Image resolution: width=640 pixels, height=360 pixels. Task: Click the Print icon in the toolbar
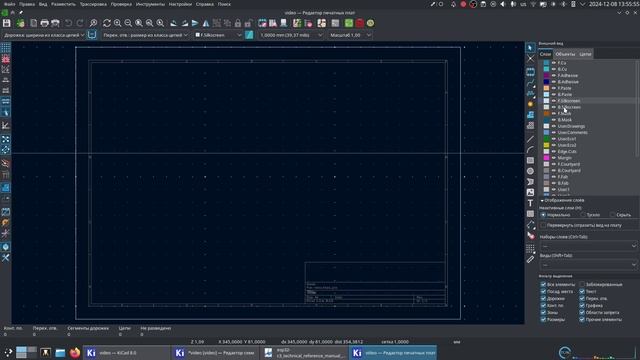coord(44,23)
